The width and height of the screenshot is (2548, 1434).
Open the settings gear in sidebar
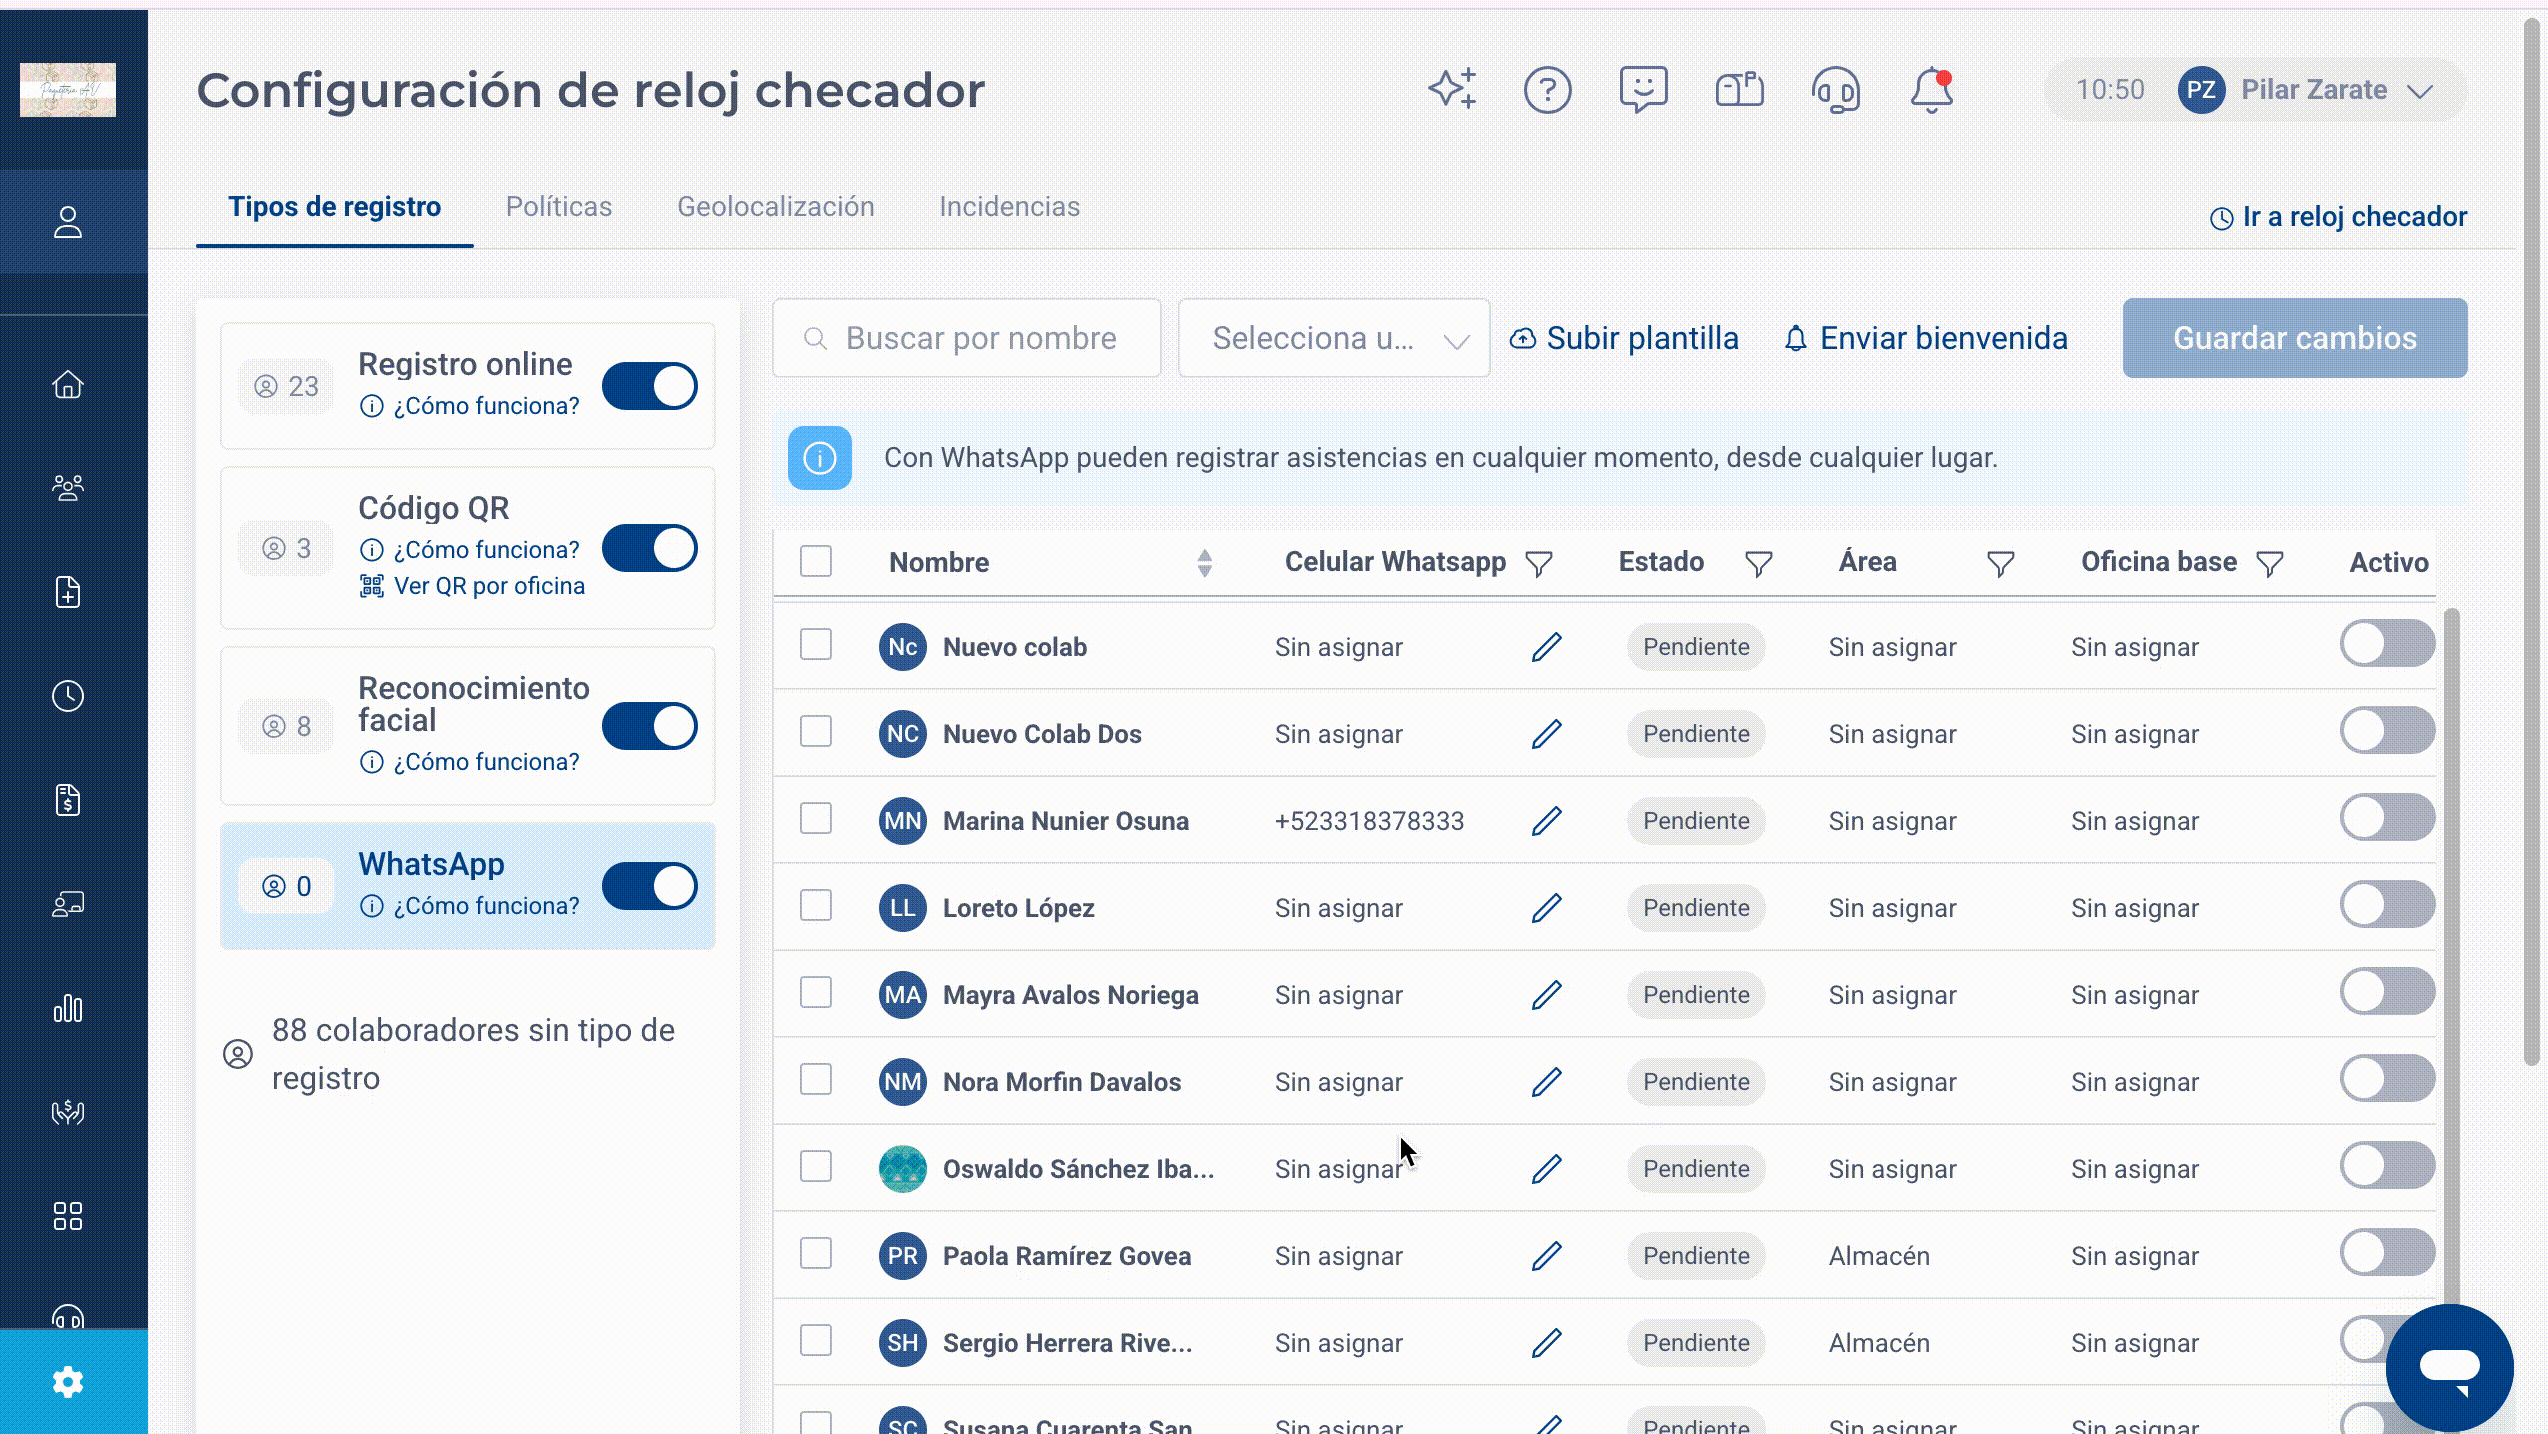point(68,1382)
